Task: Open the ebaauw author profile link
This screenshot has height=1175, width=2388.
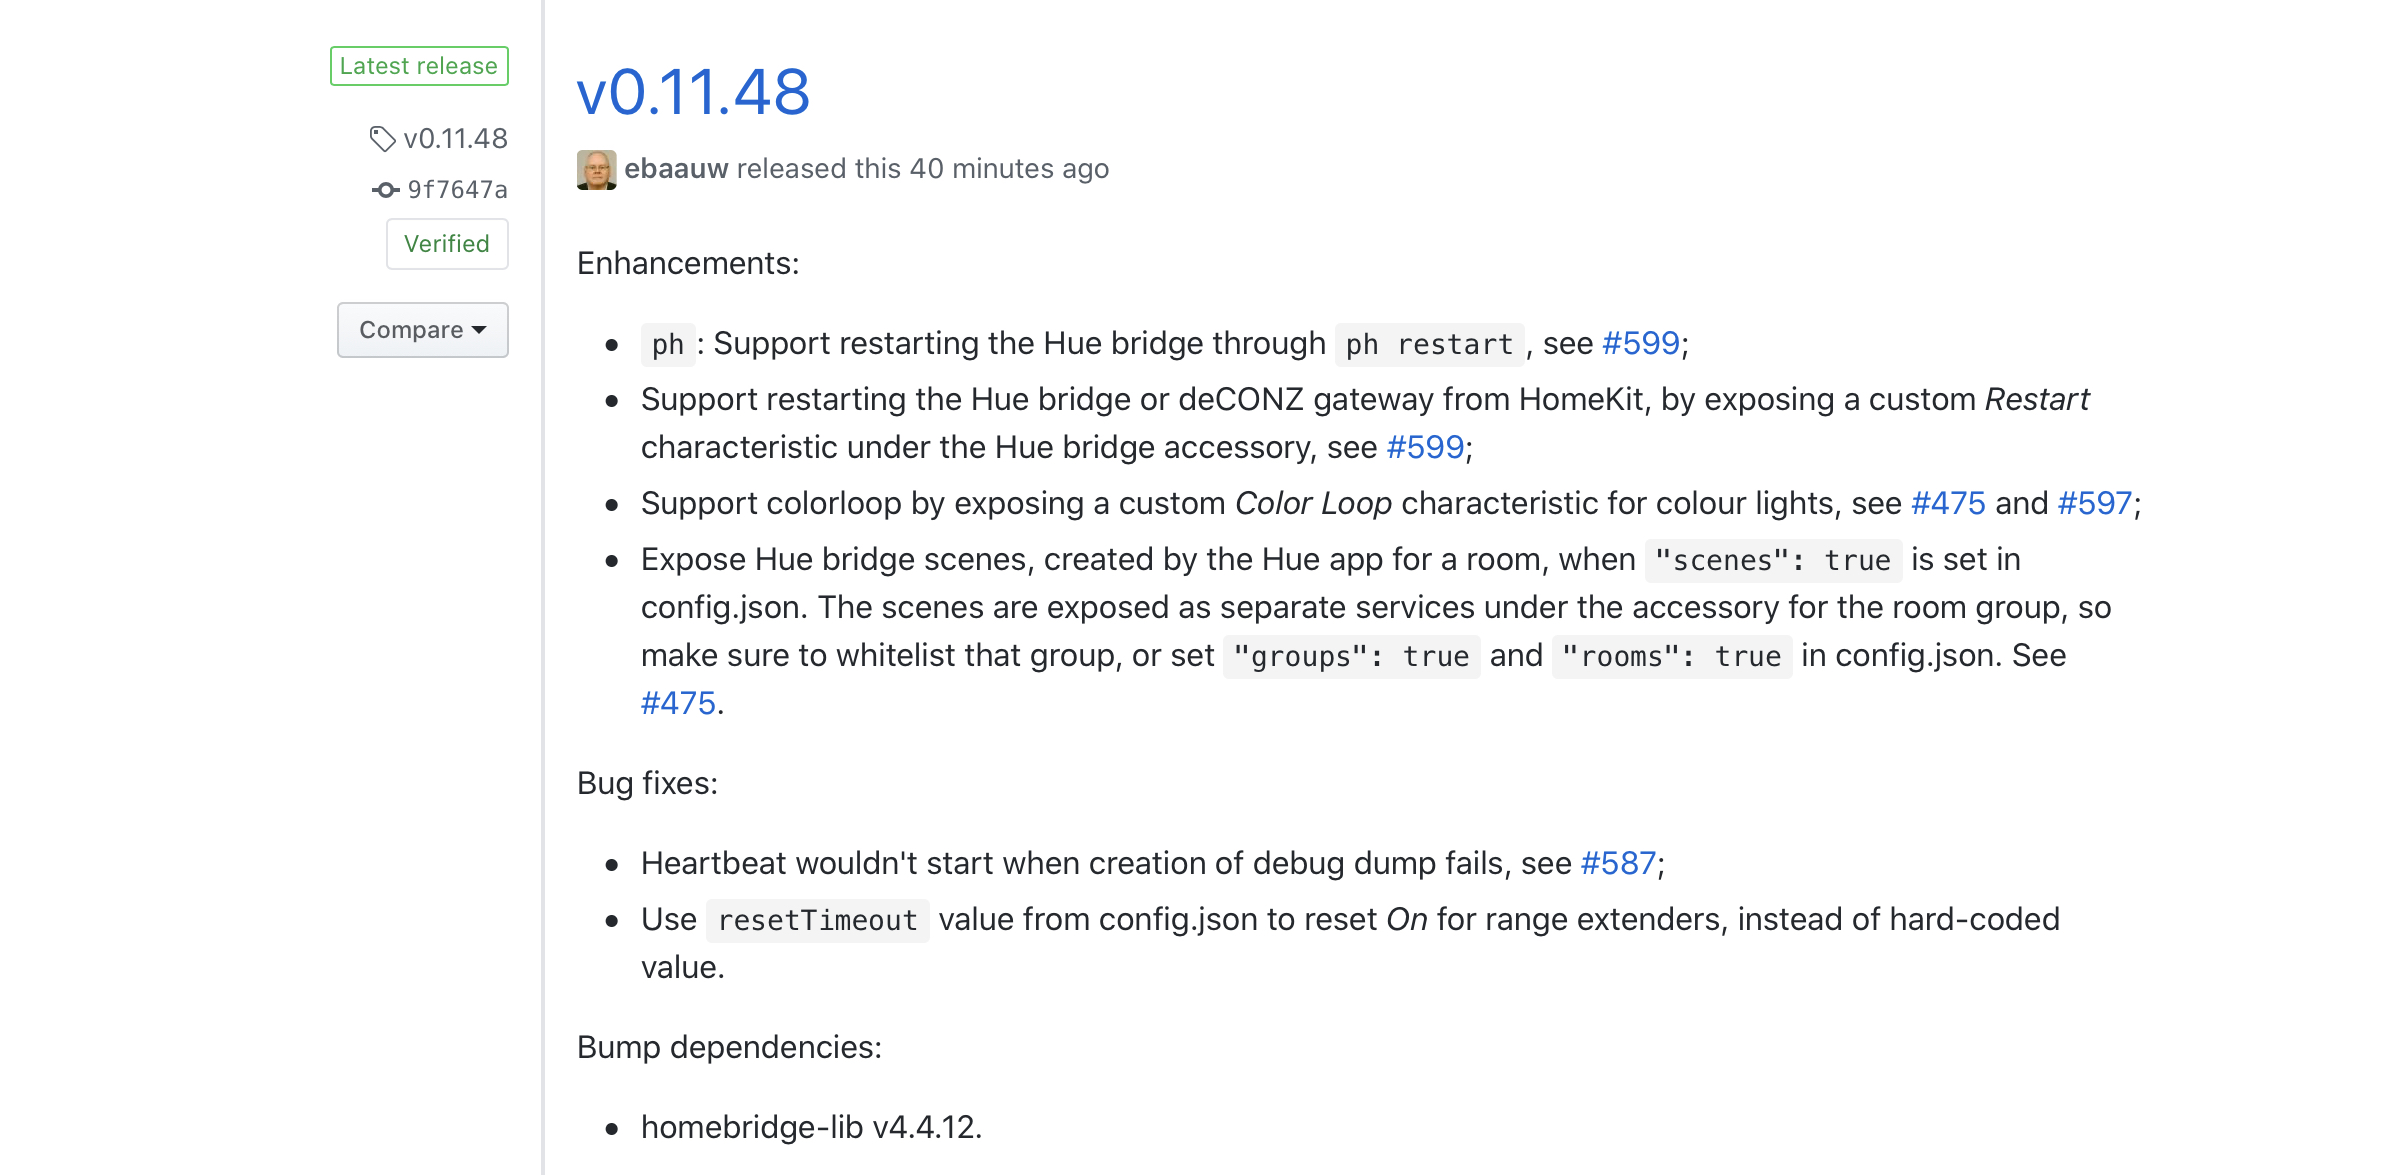Action: coord(676,169)
